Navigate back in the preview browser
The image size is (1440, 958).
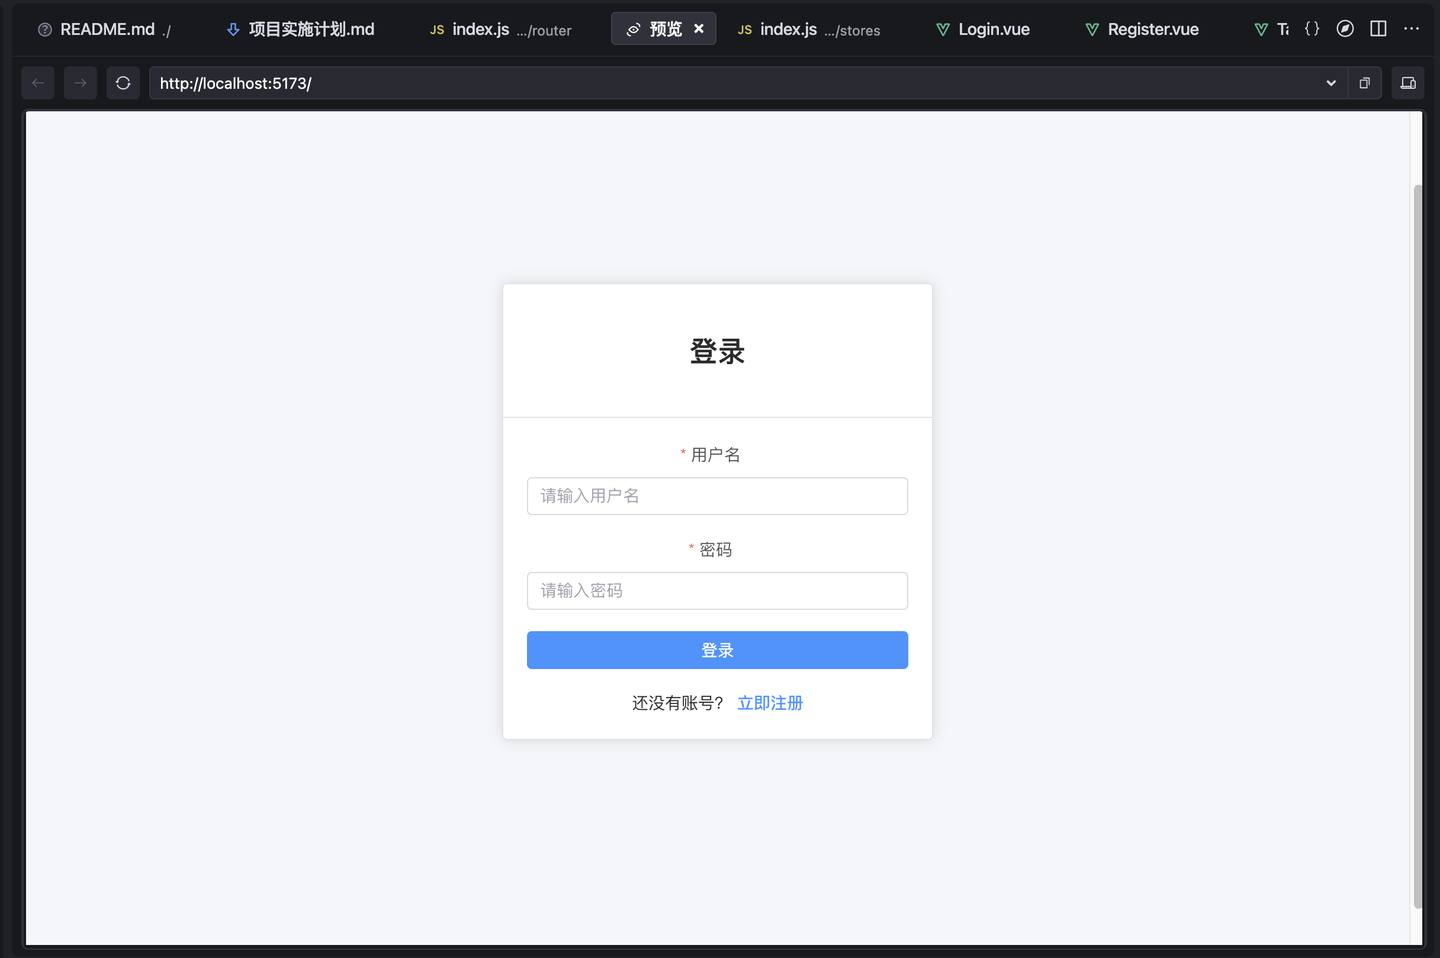click(x=37, y=83)
